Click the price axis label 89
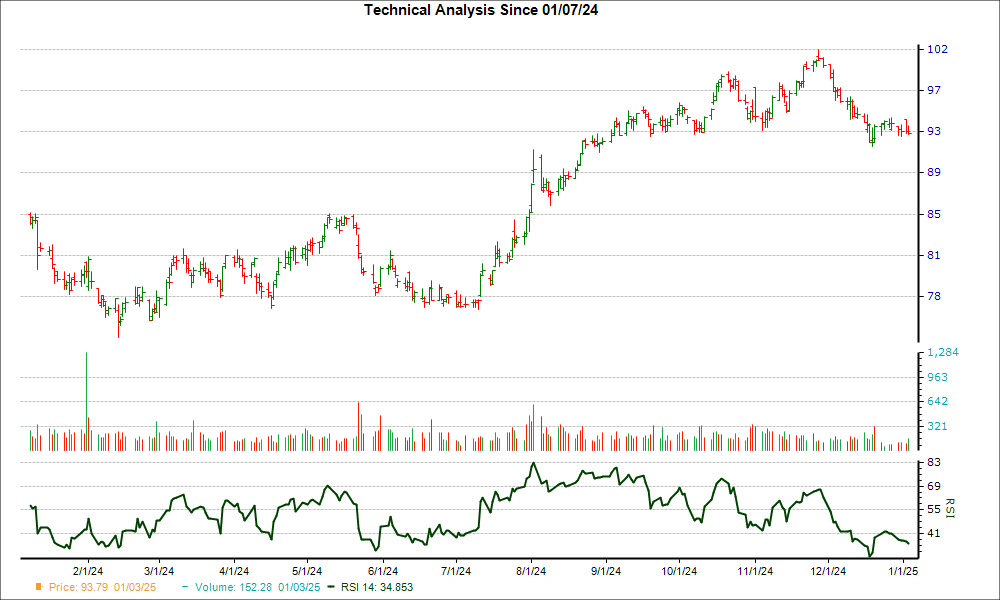This screenshot has width=1000, height=600. [934, 172]
